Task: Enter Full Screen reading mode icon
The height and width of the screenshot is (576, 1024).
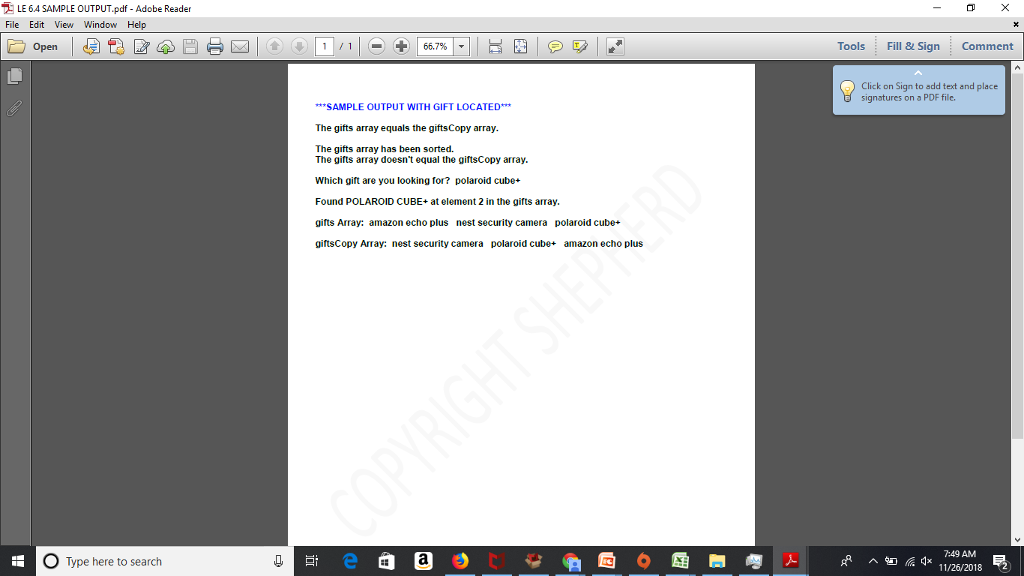Action: [x=613, y=45]
